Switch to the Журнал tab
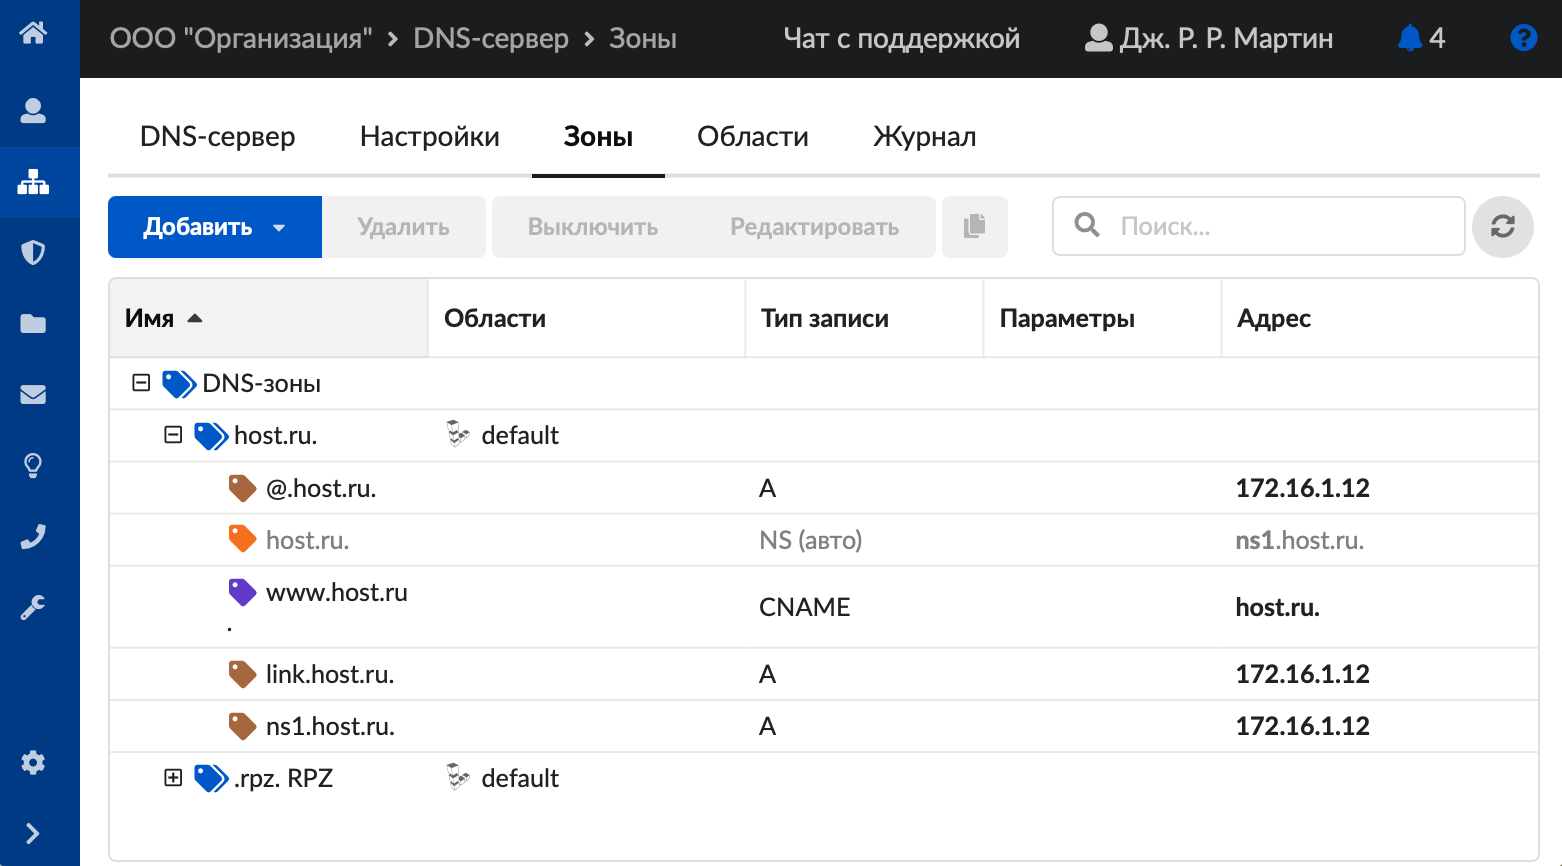Screen dimensions: 1562x866 click(924, 136)
